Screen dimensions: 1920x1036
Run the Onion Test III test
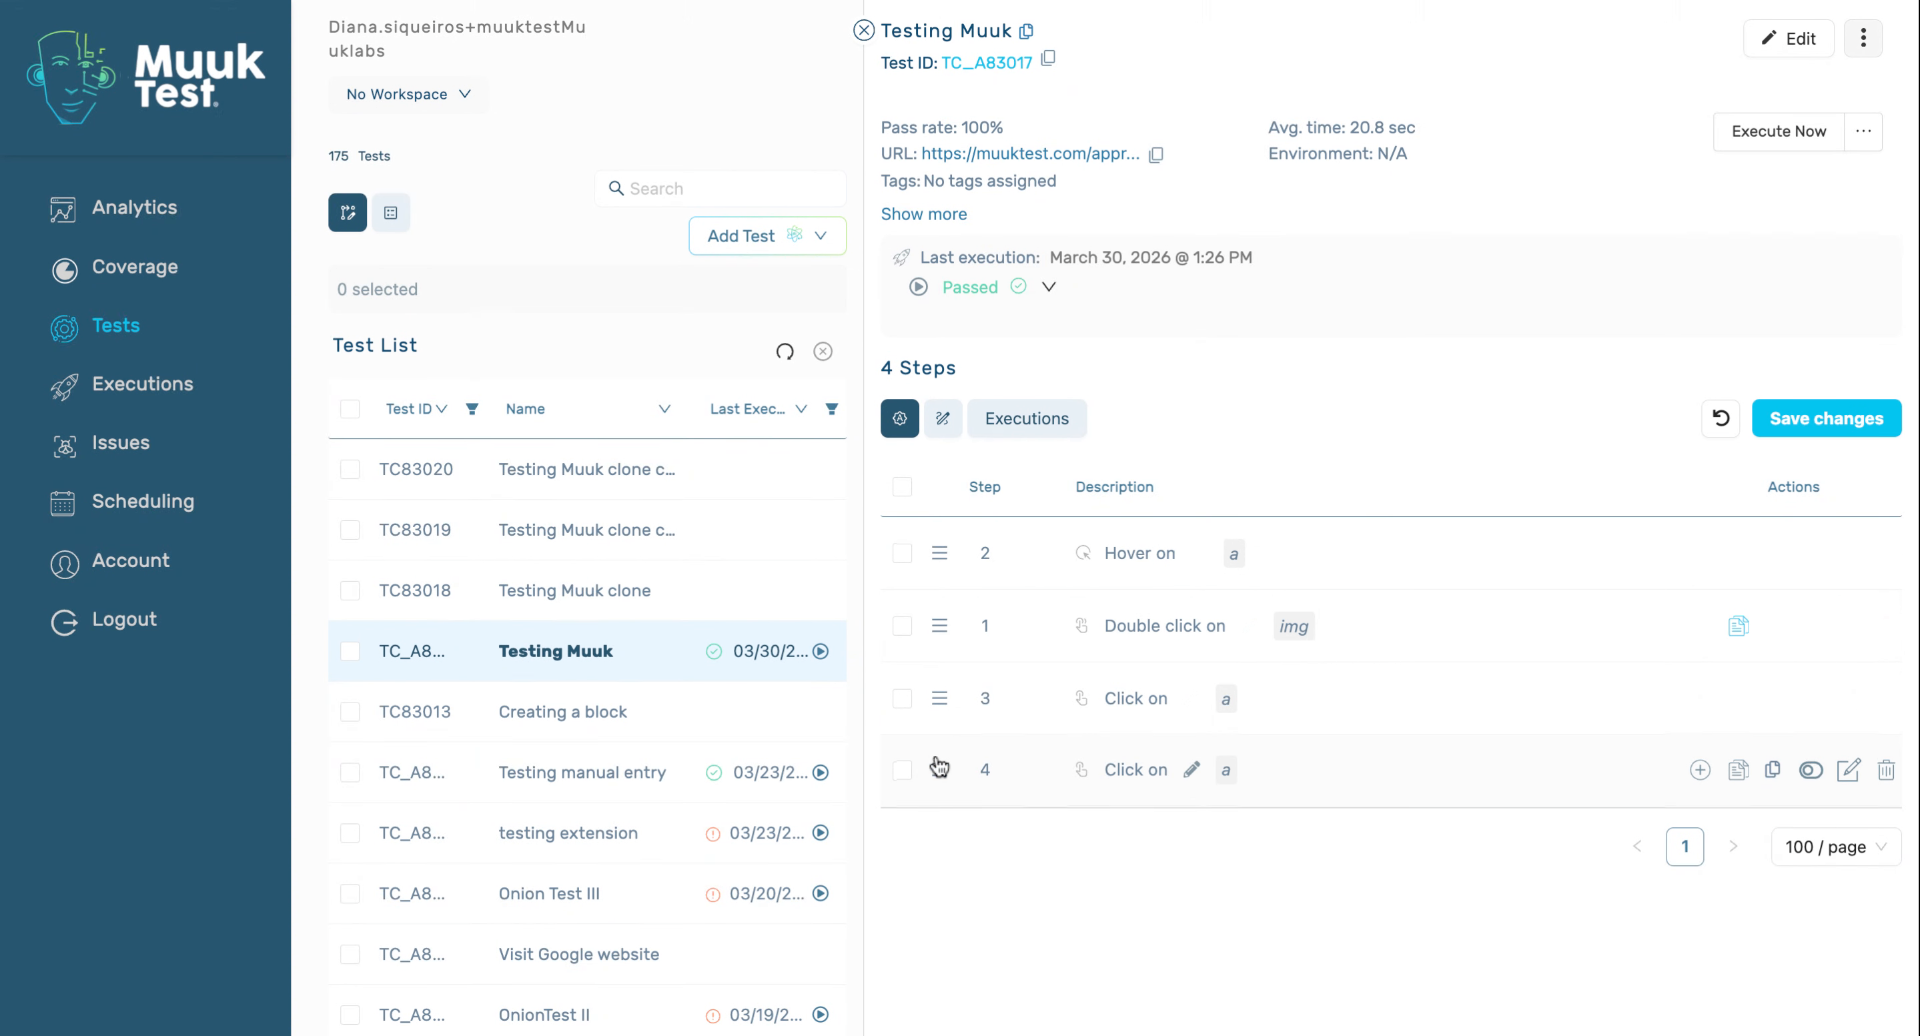pos(821,894)
